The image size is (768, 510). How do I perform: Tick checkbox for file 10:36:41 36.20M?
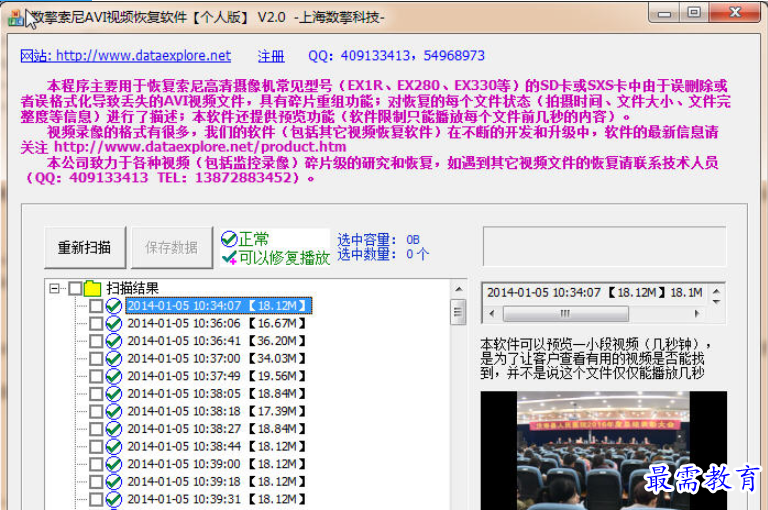point(96,341)
